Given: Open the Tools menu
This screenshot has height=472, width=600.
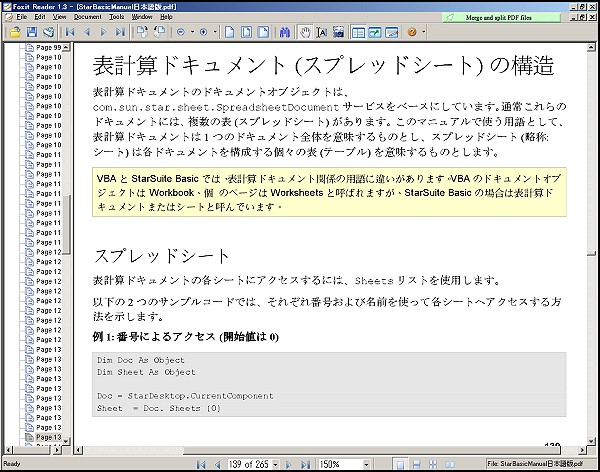Looking at the screenshot, I should point(117,17).
